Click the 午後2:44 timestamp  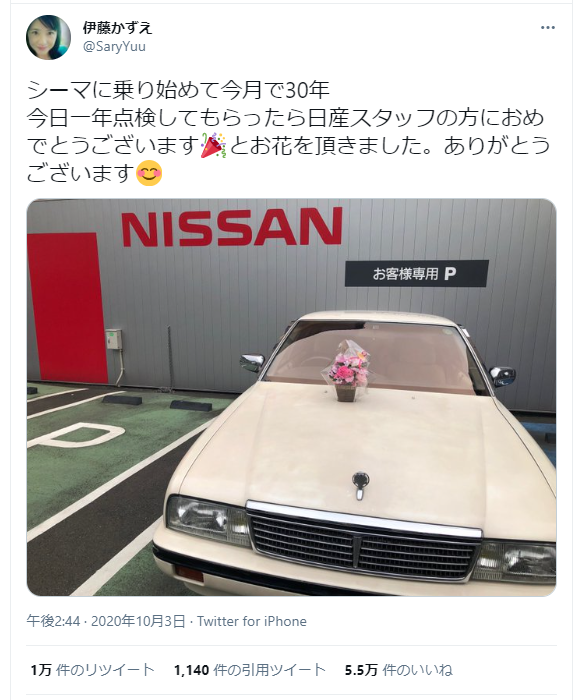53,621
